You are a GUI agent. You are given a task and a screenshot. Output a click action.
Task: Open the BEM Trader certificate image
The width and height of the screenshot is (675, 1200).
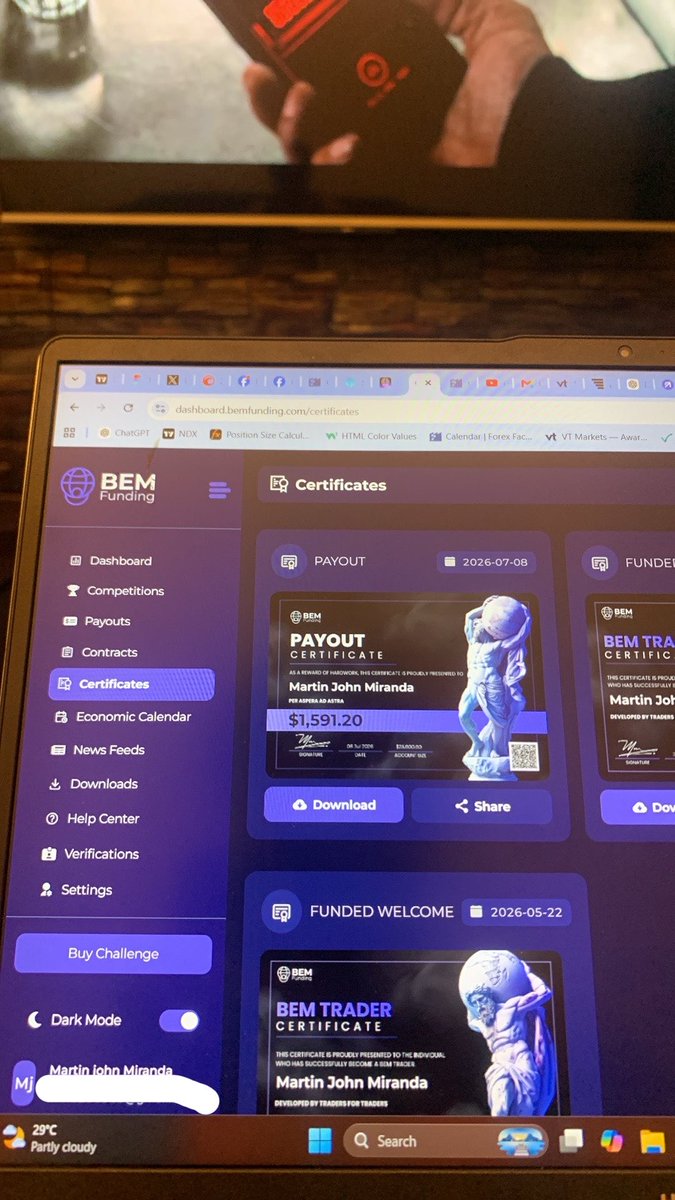[413, 1032]
